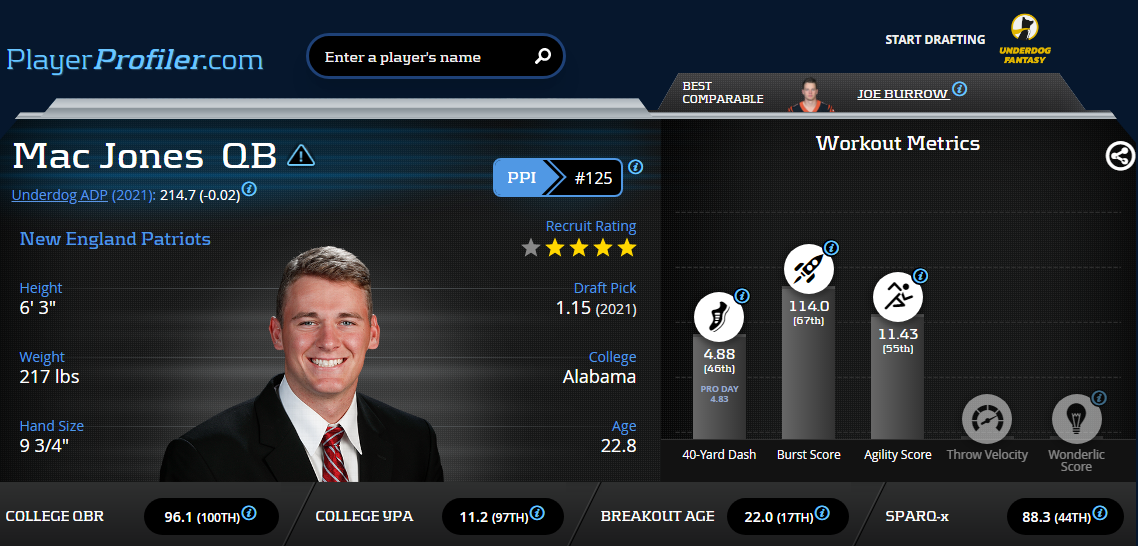Click the PlayerProfiler.com logo

coord(135,59)
